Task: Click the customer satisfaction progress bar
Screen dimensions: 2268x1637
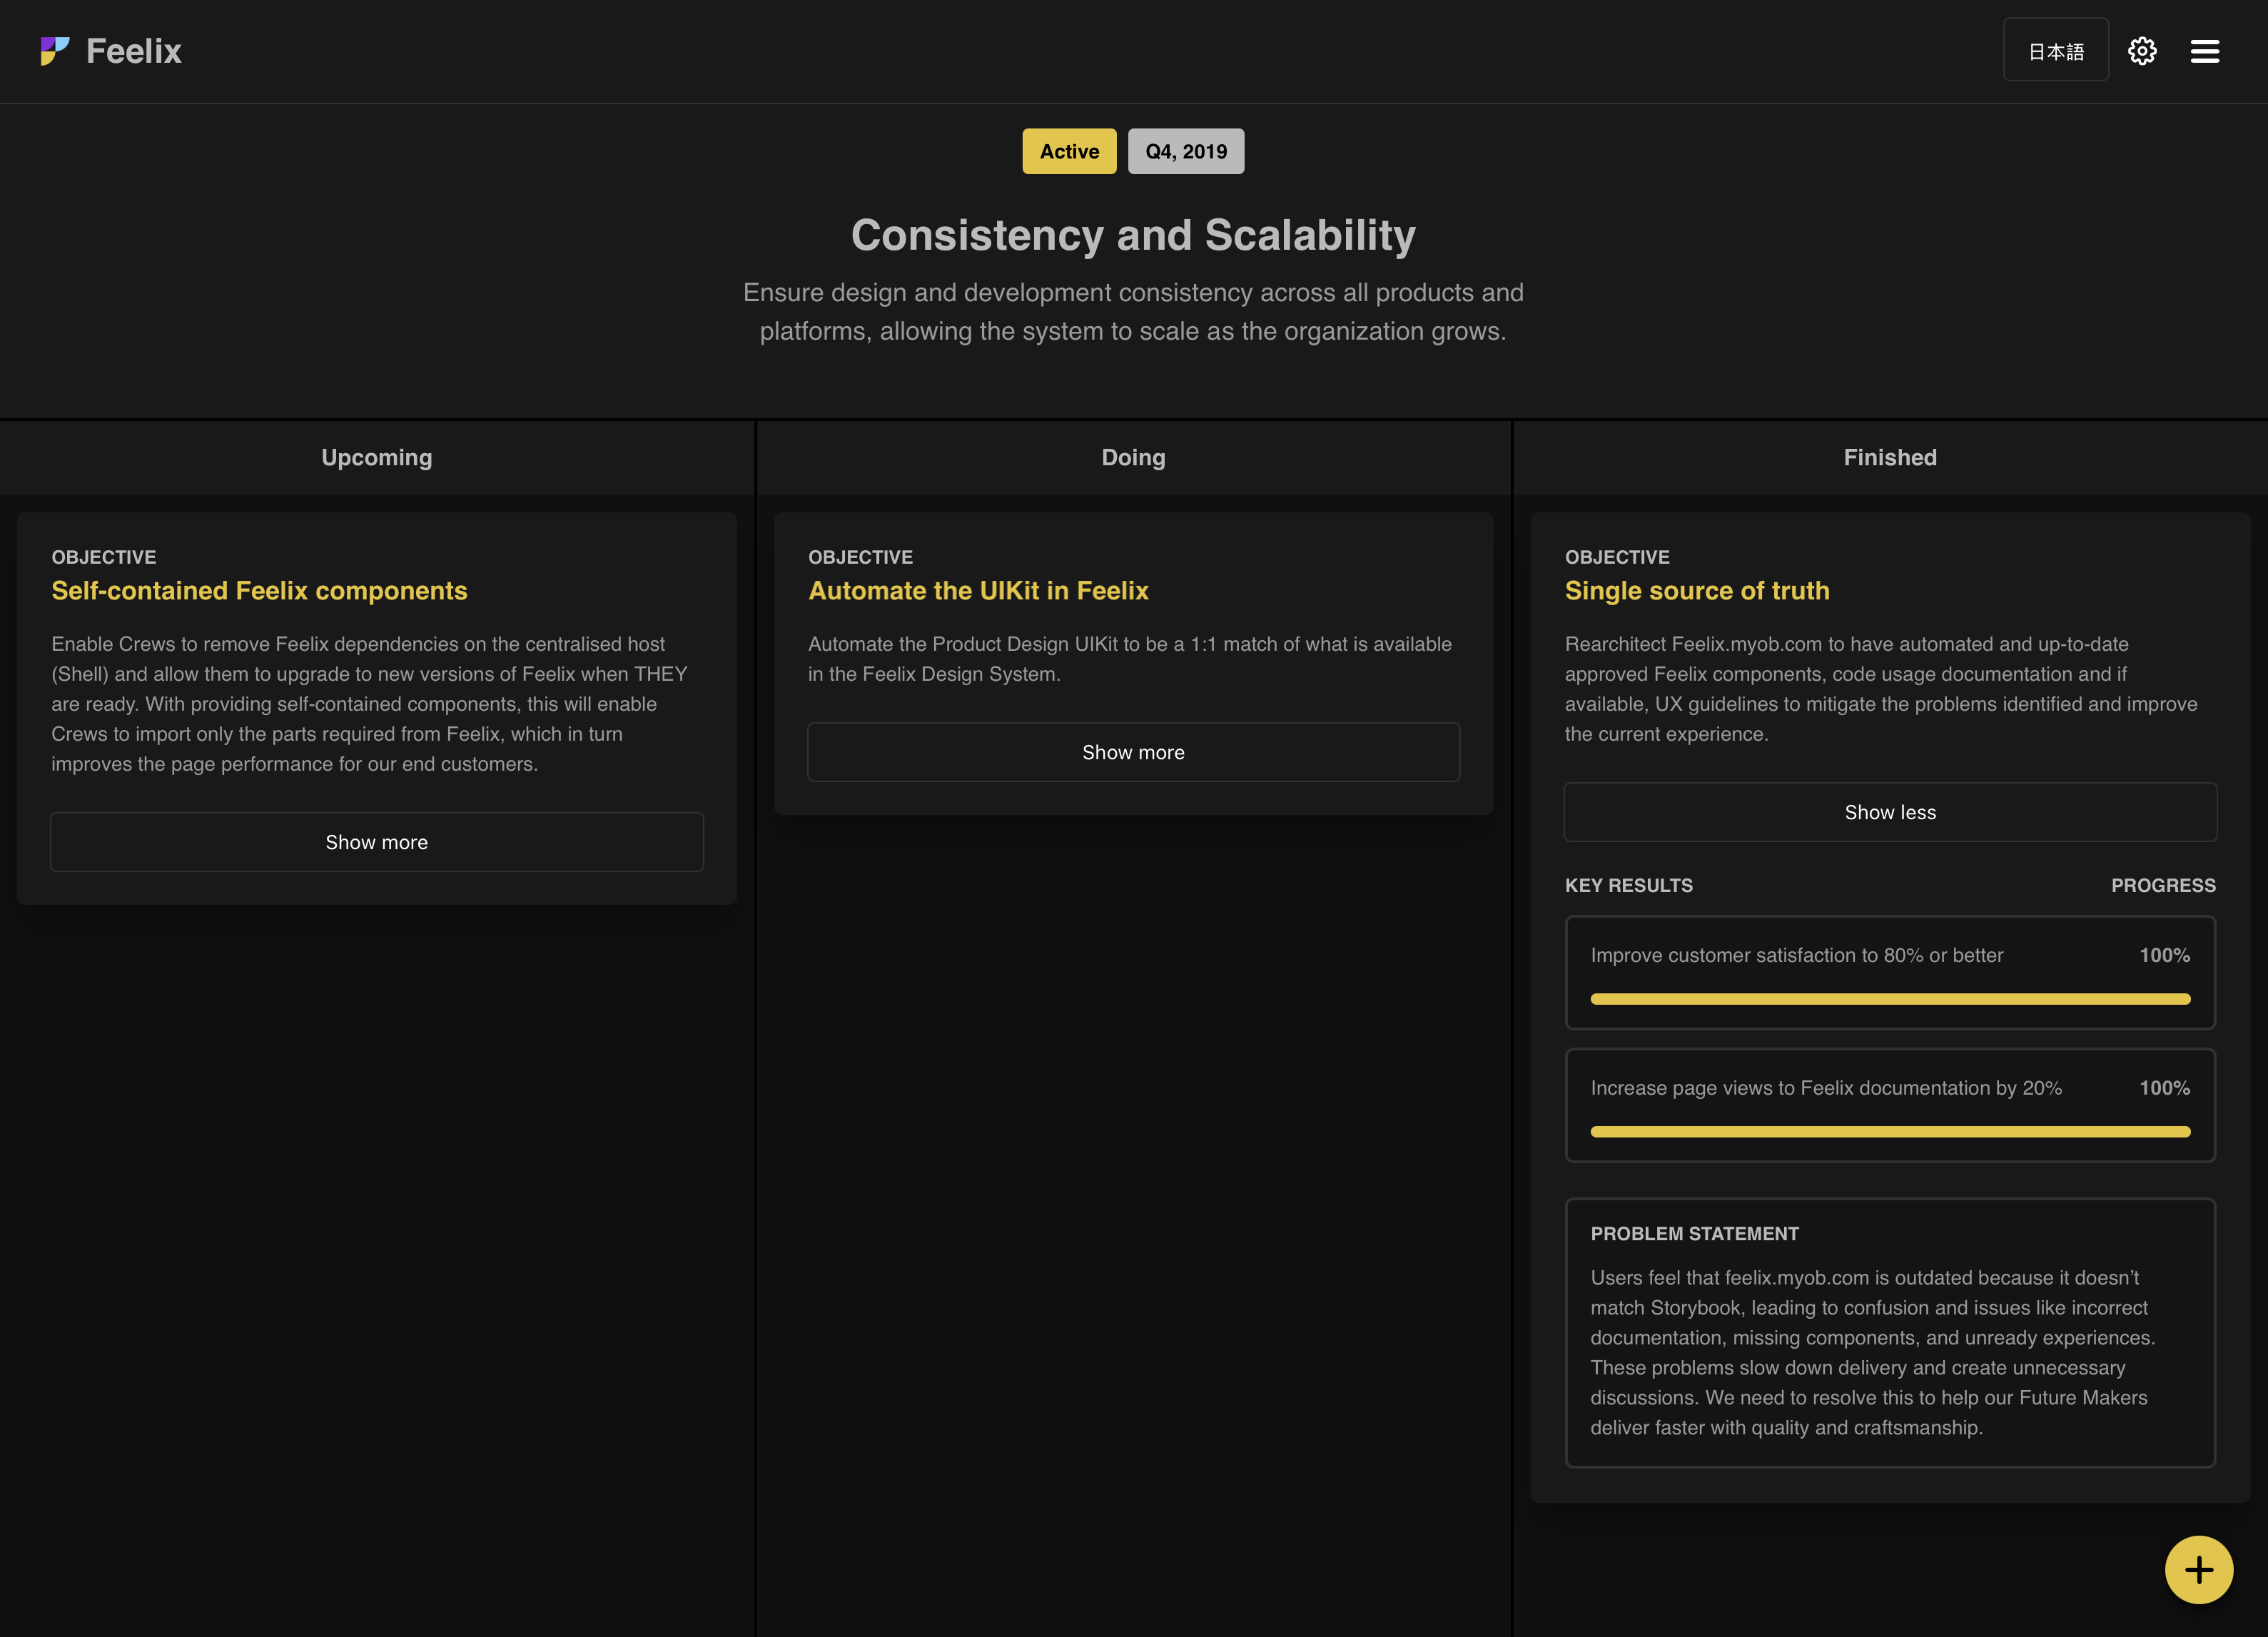Action: coord(1890,999)
